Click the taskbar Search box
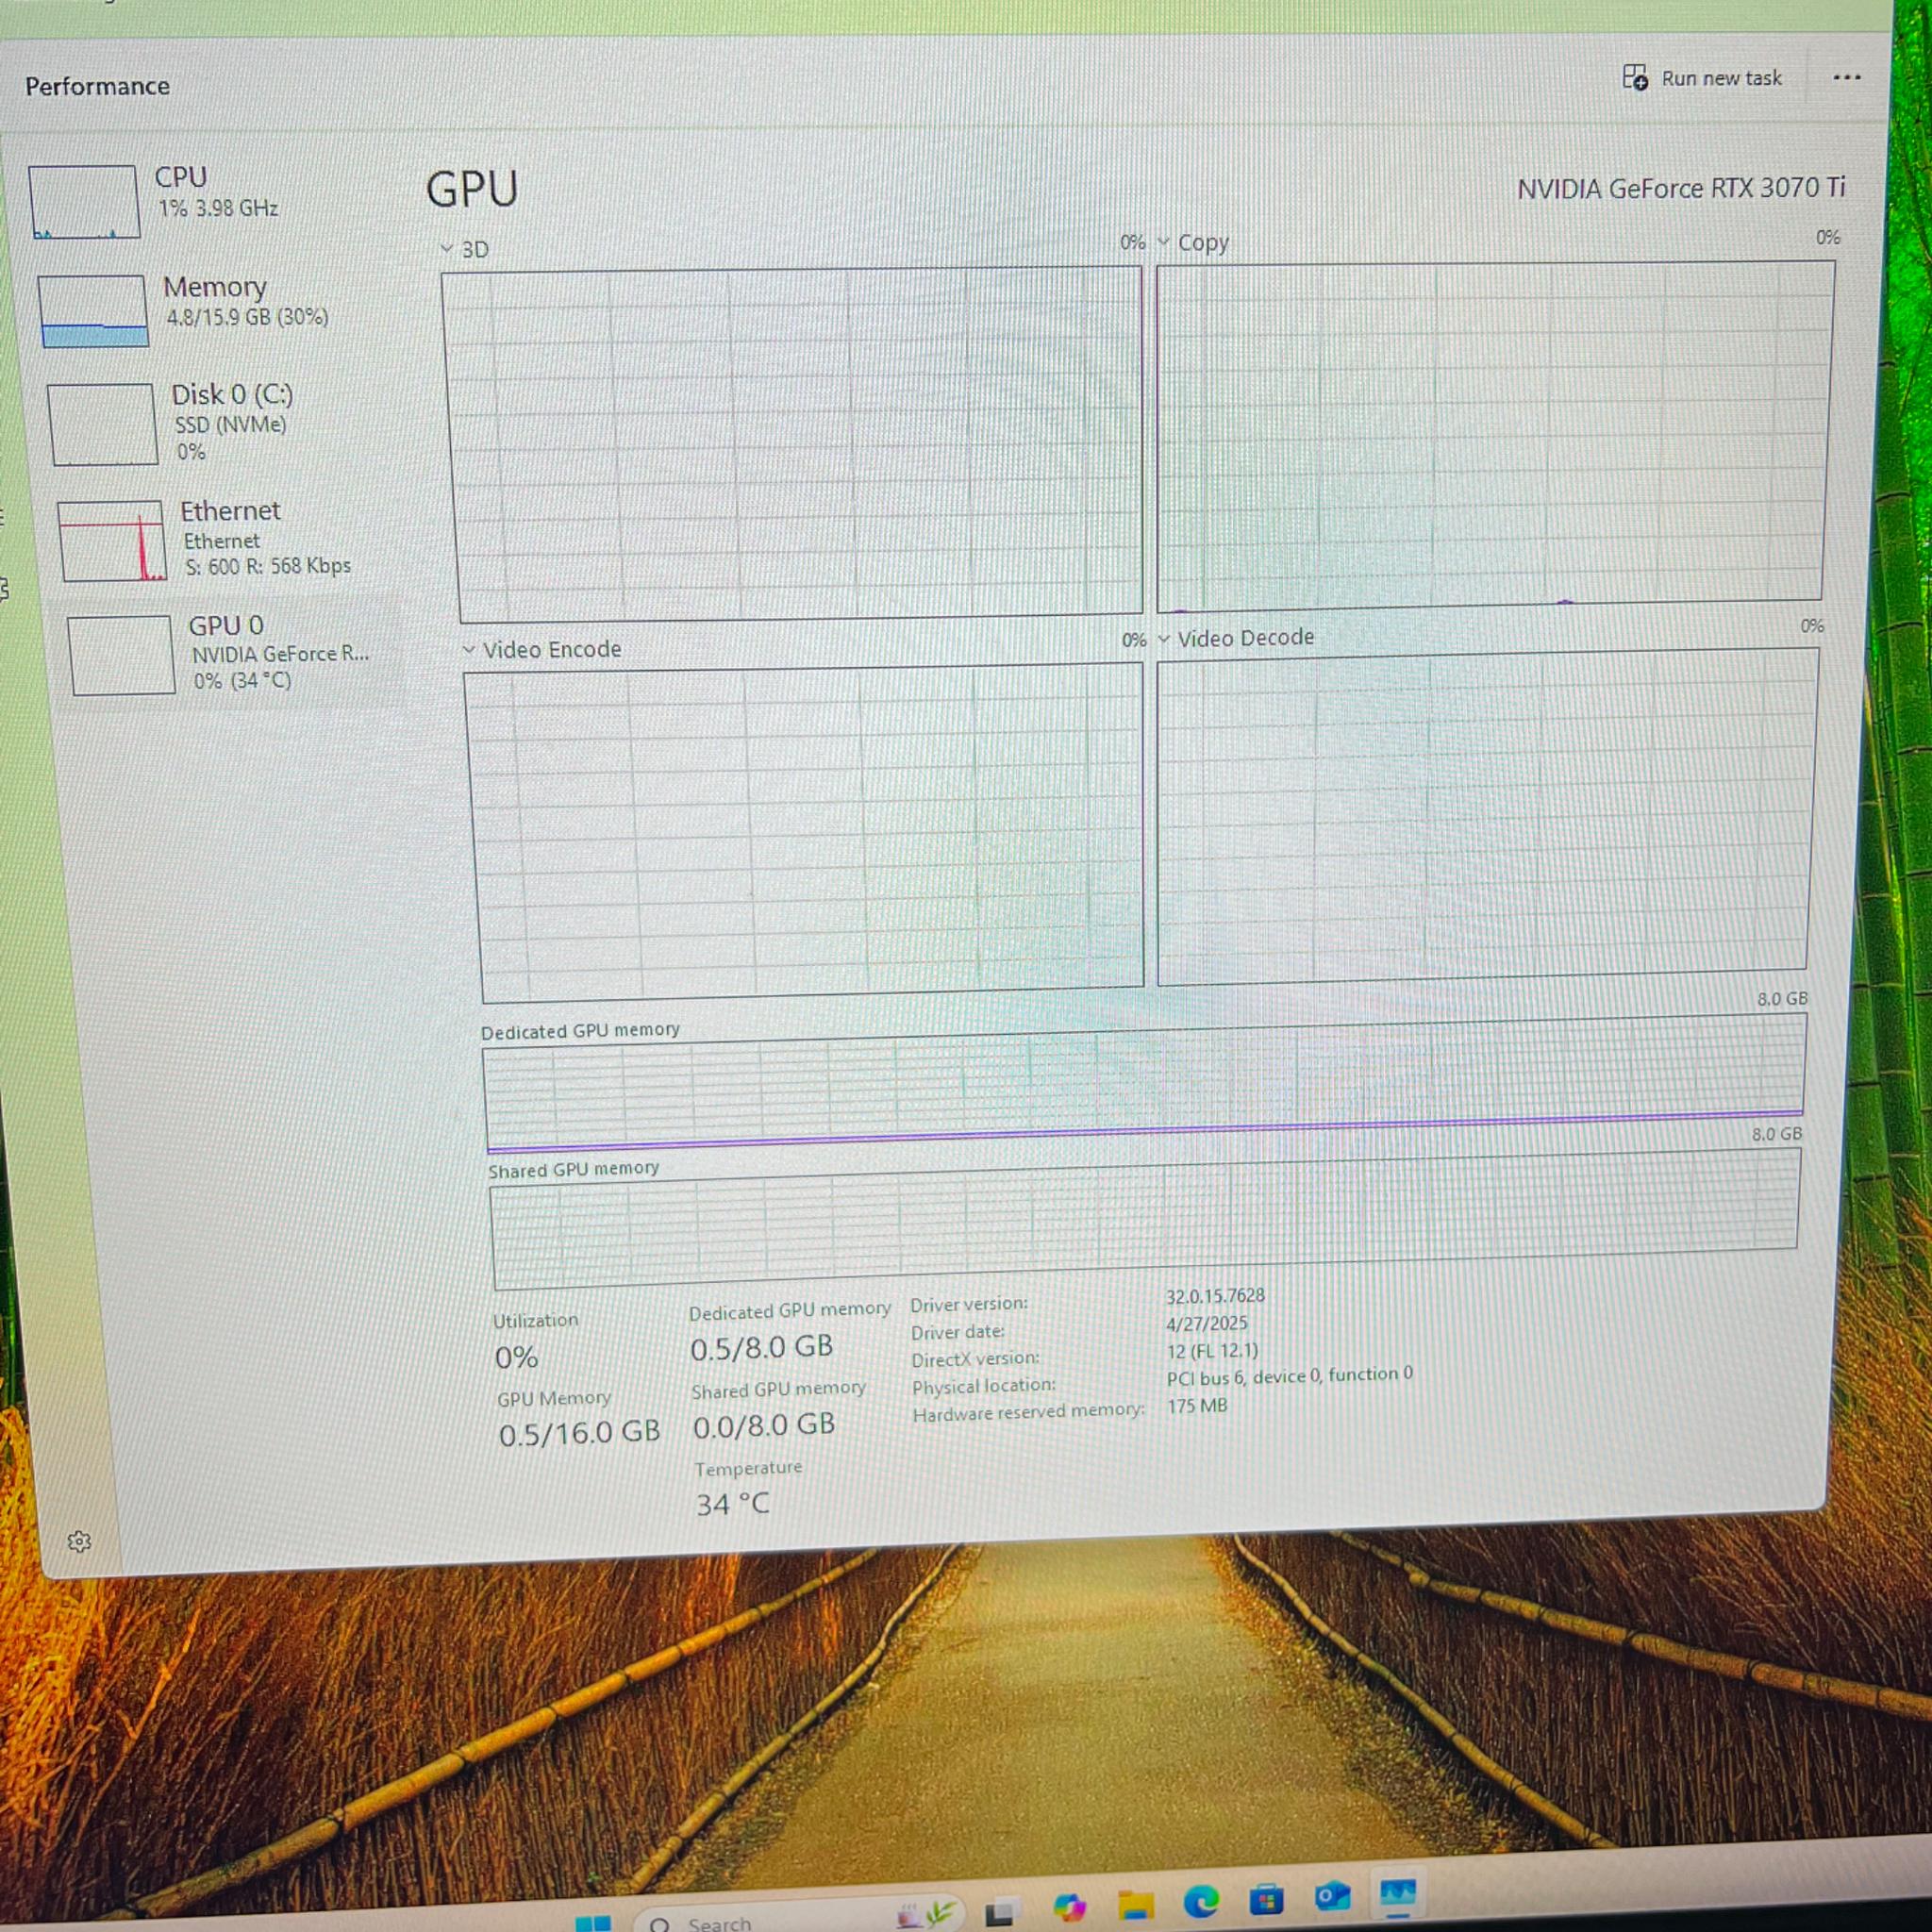 (760, 1918)
